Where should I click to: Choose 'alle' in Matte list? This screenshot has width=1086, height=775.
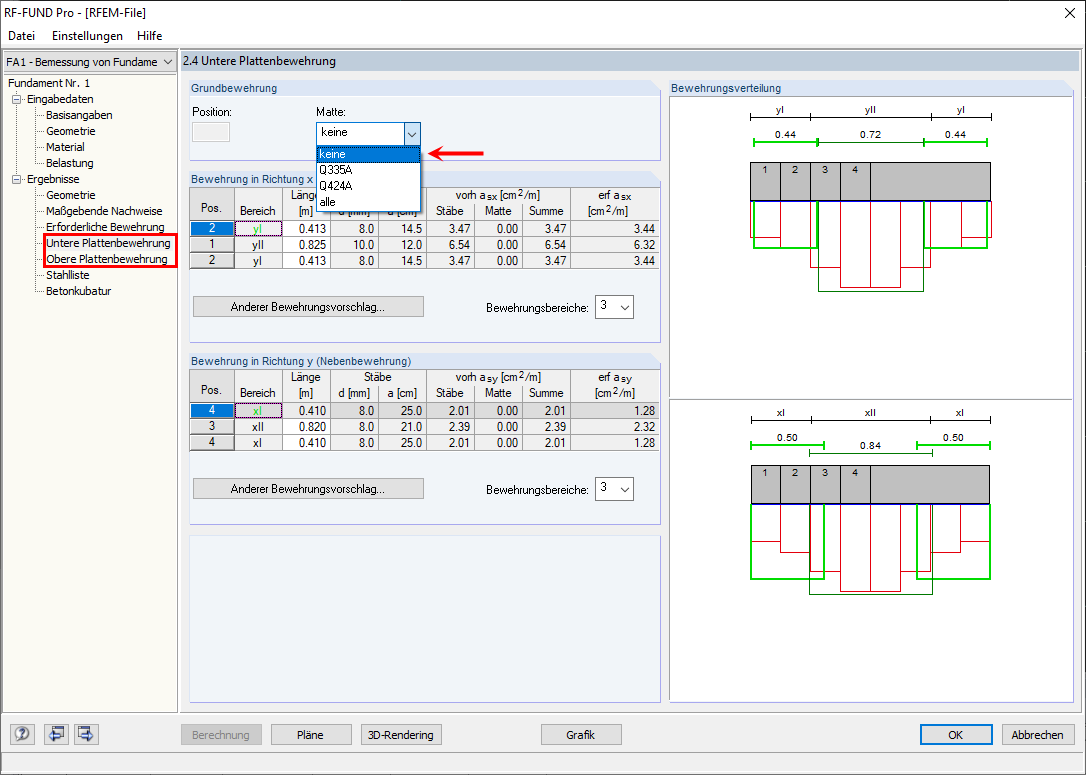click(368, 202)
